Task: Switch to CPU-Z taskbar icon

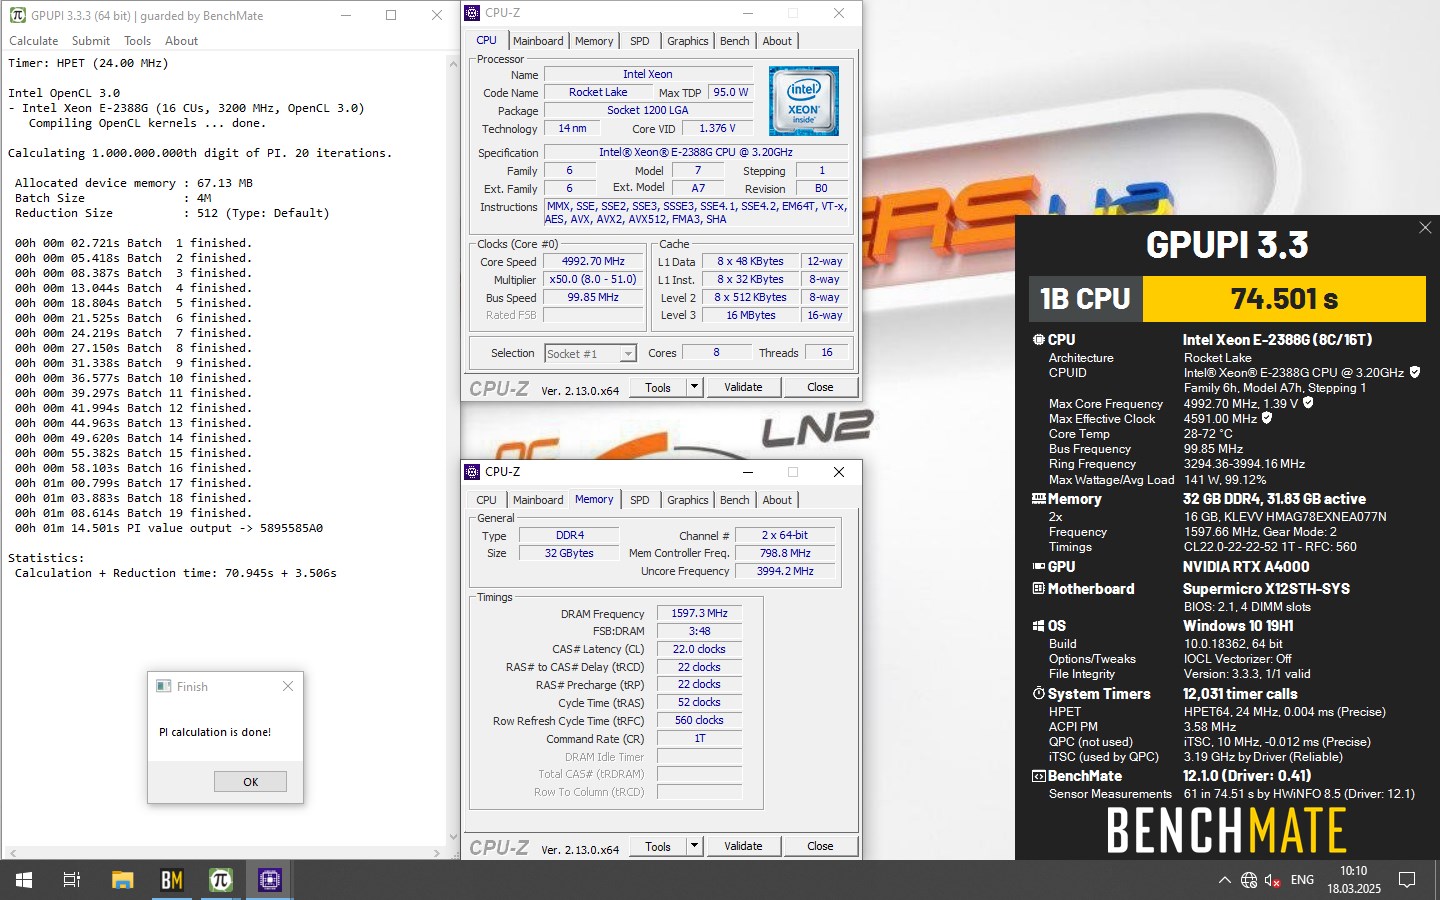Action: (270, 880)
